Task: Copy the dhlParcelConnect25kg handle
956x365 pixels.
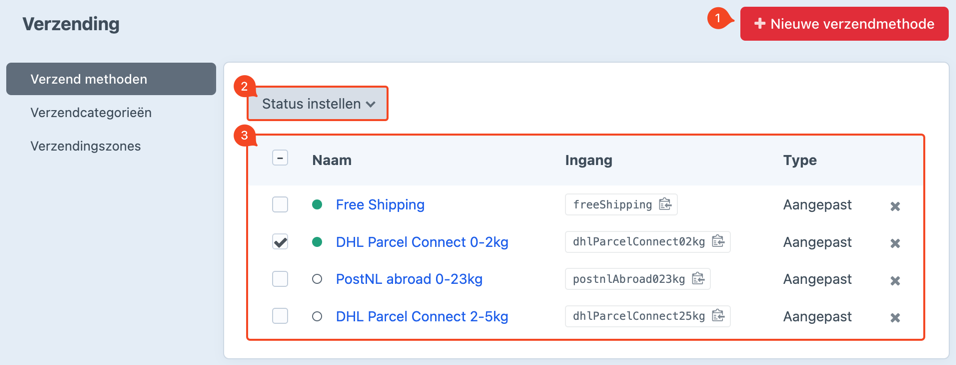Action: pos(718,316)
